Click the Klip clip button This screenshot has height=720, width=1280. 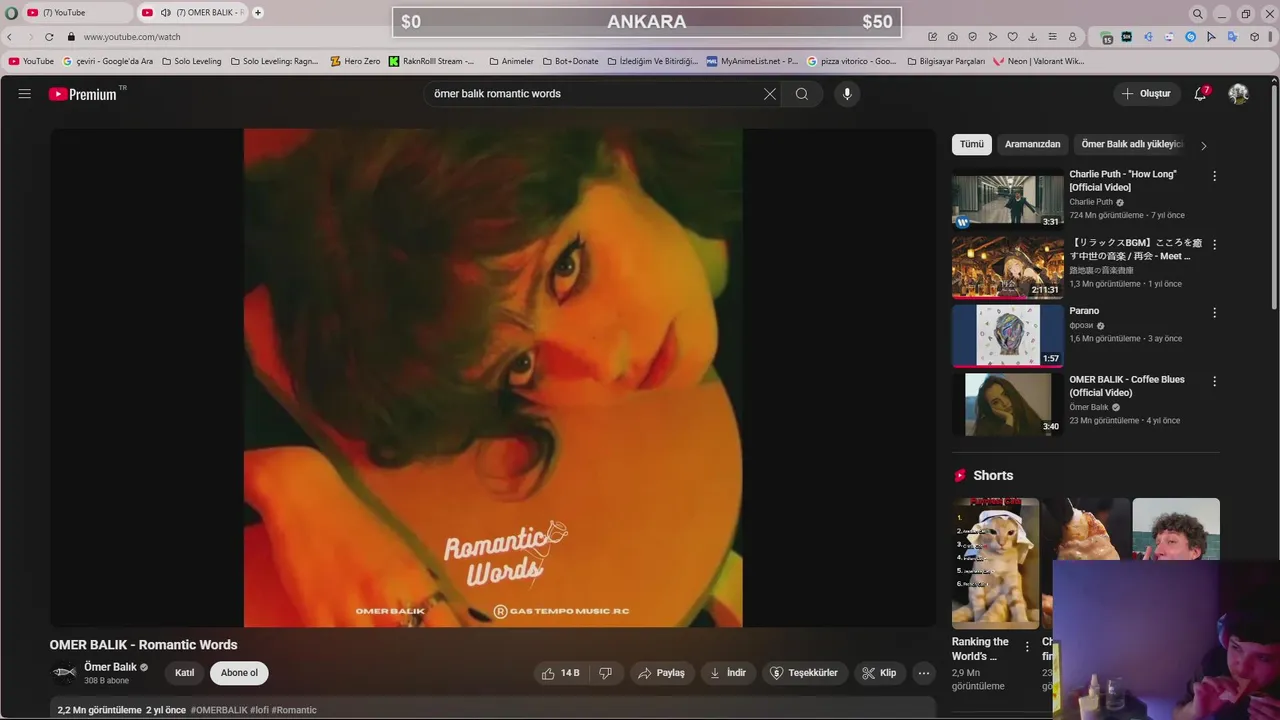(880, 673)
